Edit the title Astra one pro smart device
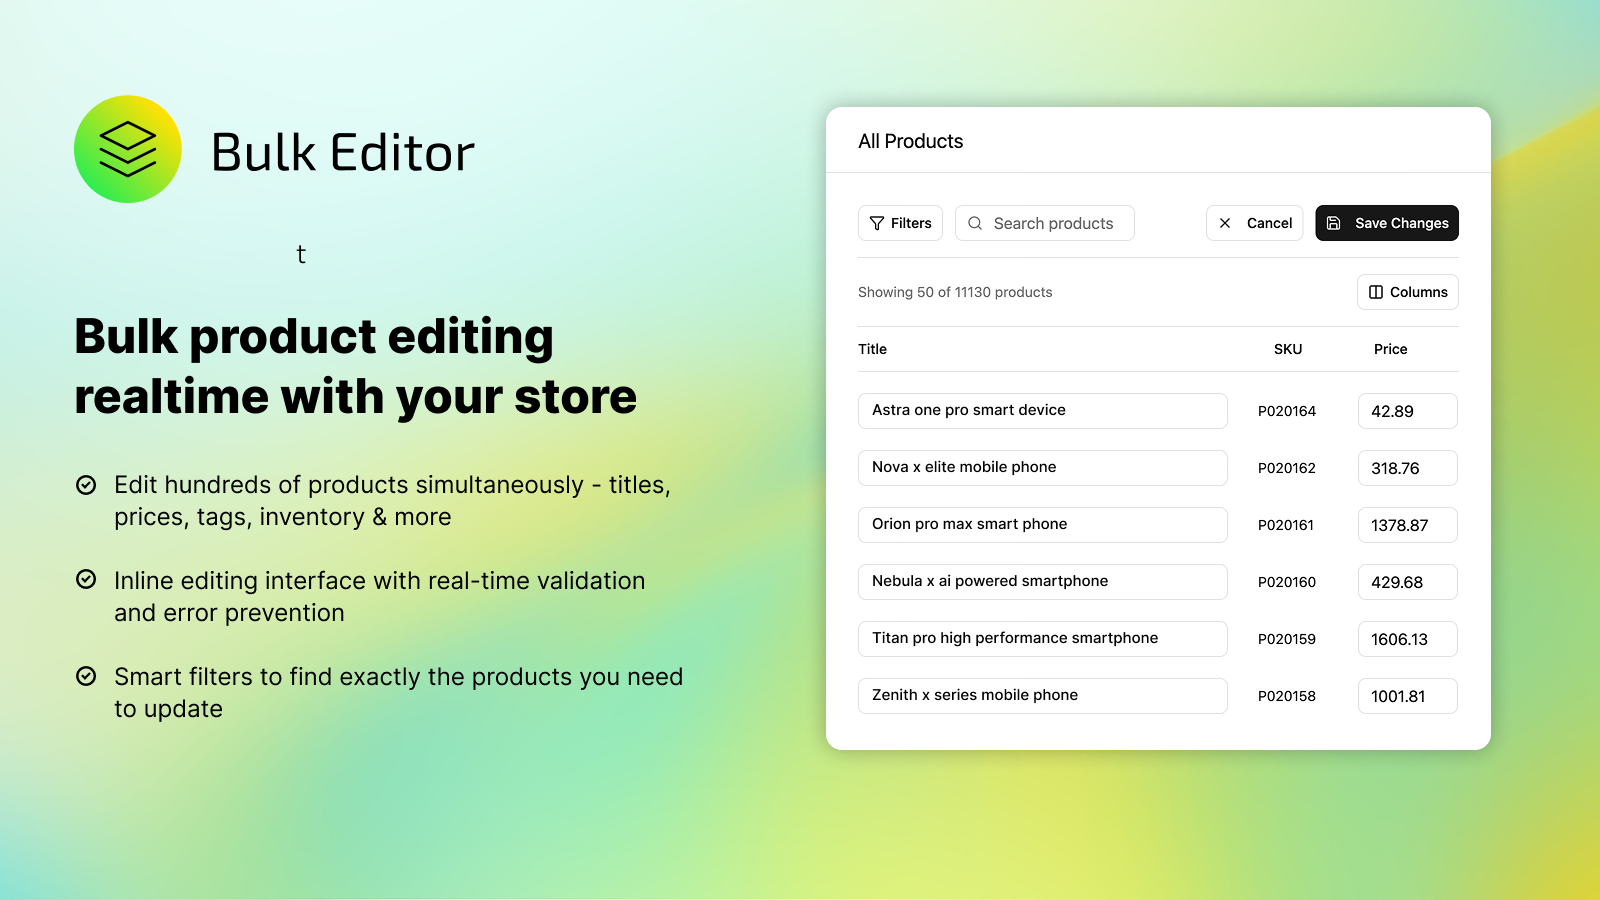The image size is (1600, 900). coord(1043,411)
